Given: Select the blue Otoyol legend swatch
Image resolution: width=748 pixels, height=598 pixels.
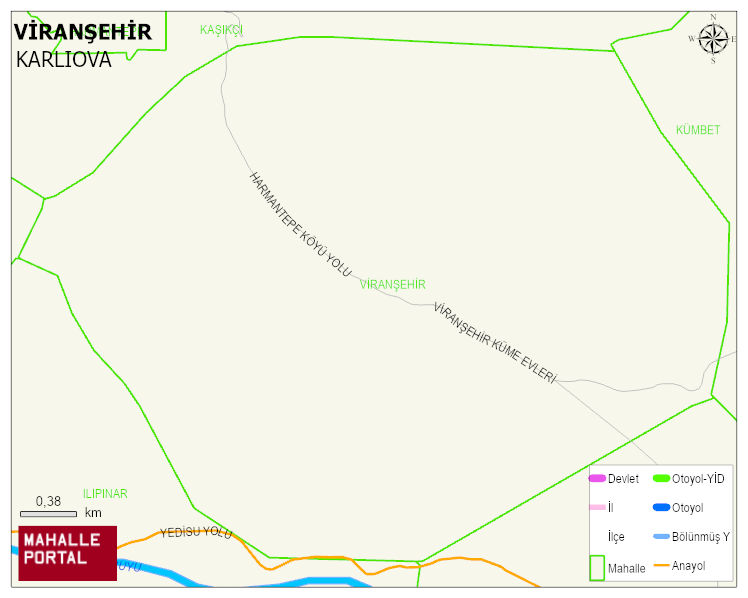Looking at the screenshot, I should coord(661,507).
